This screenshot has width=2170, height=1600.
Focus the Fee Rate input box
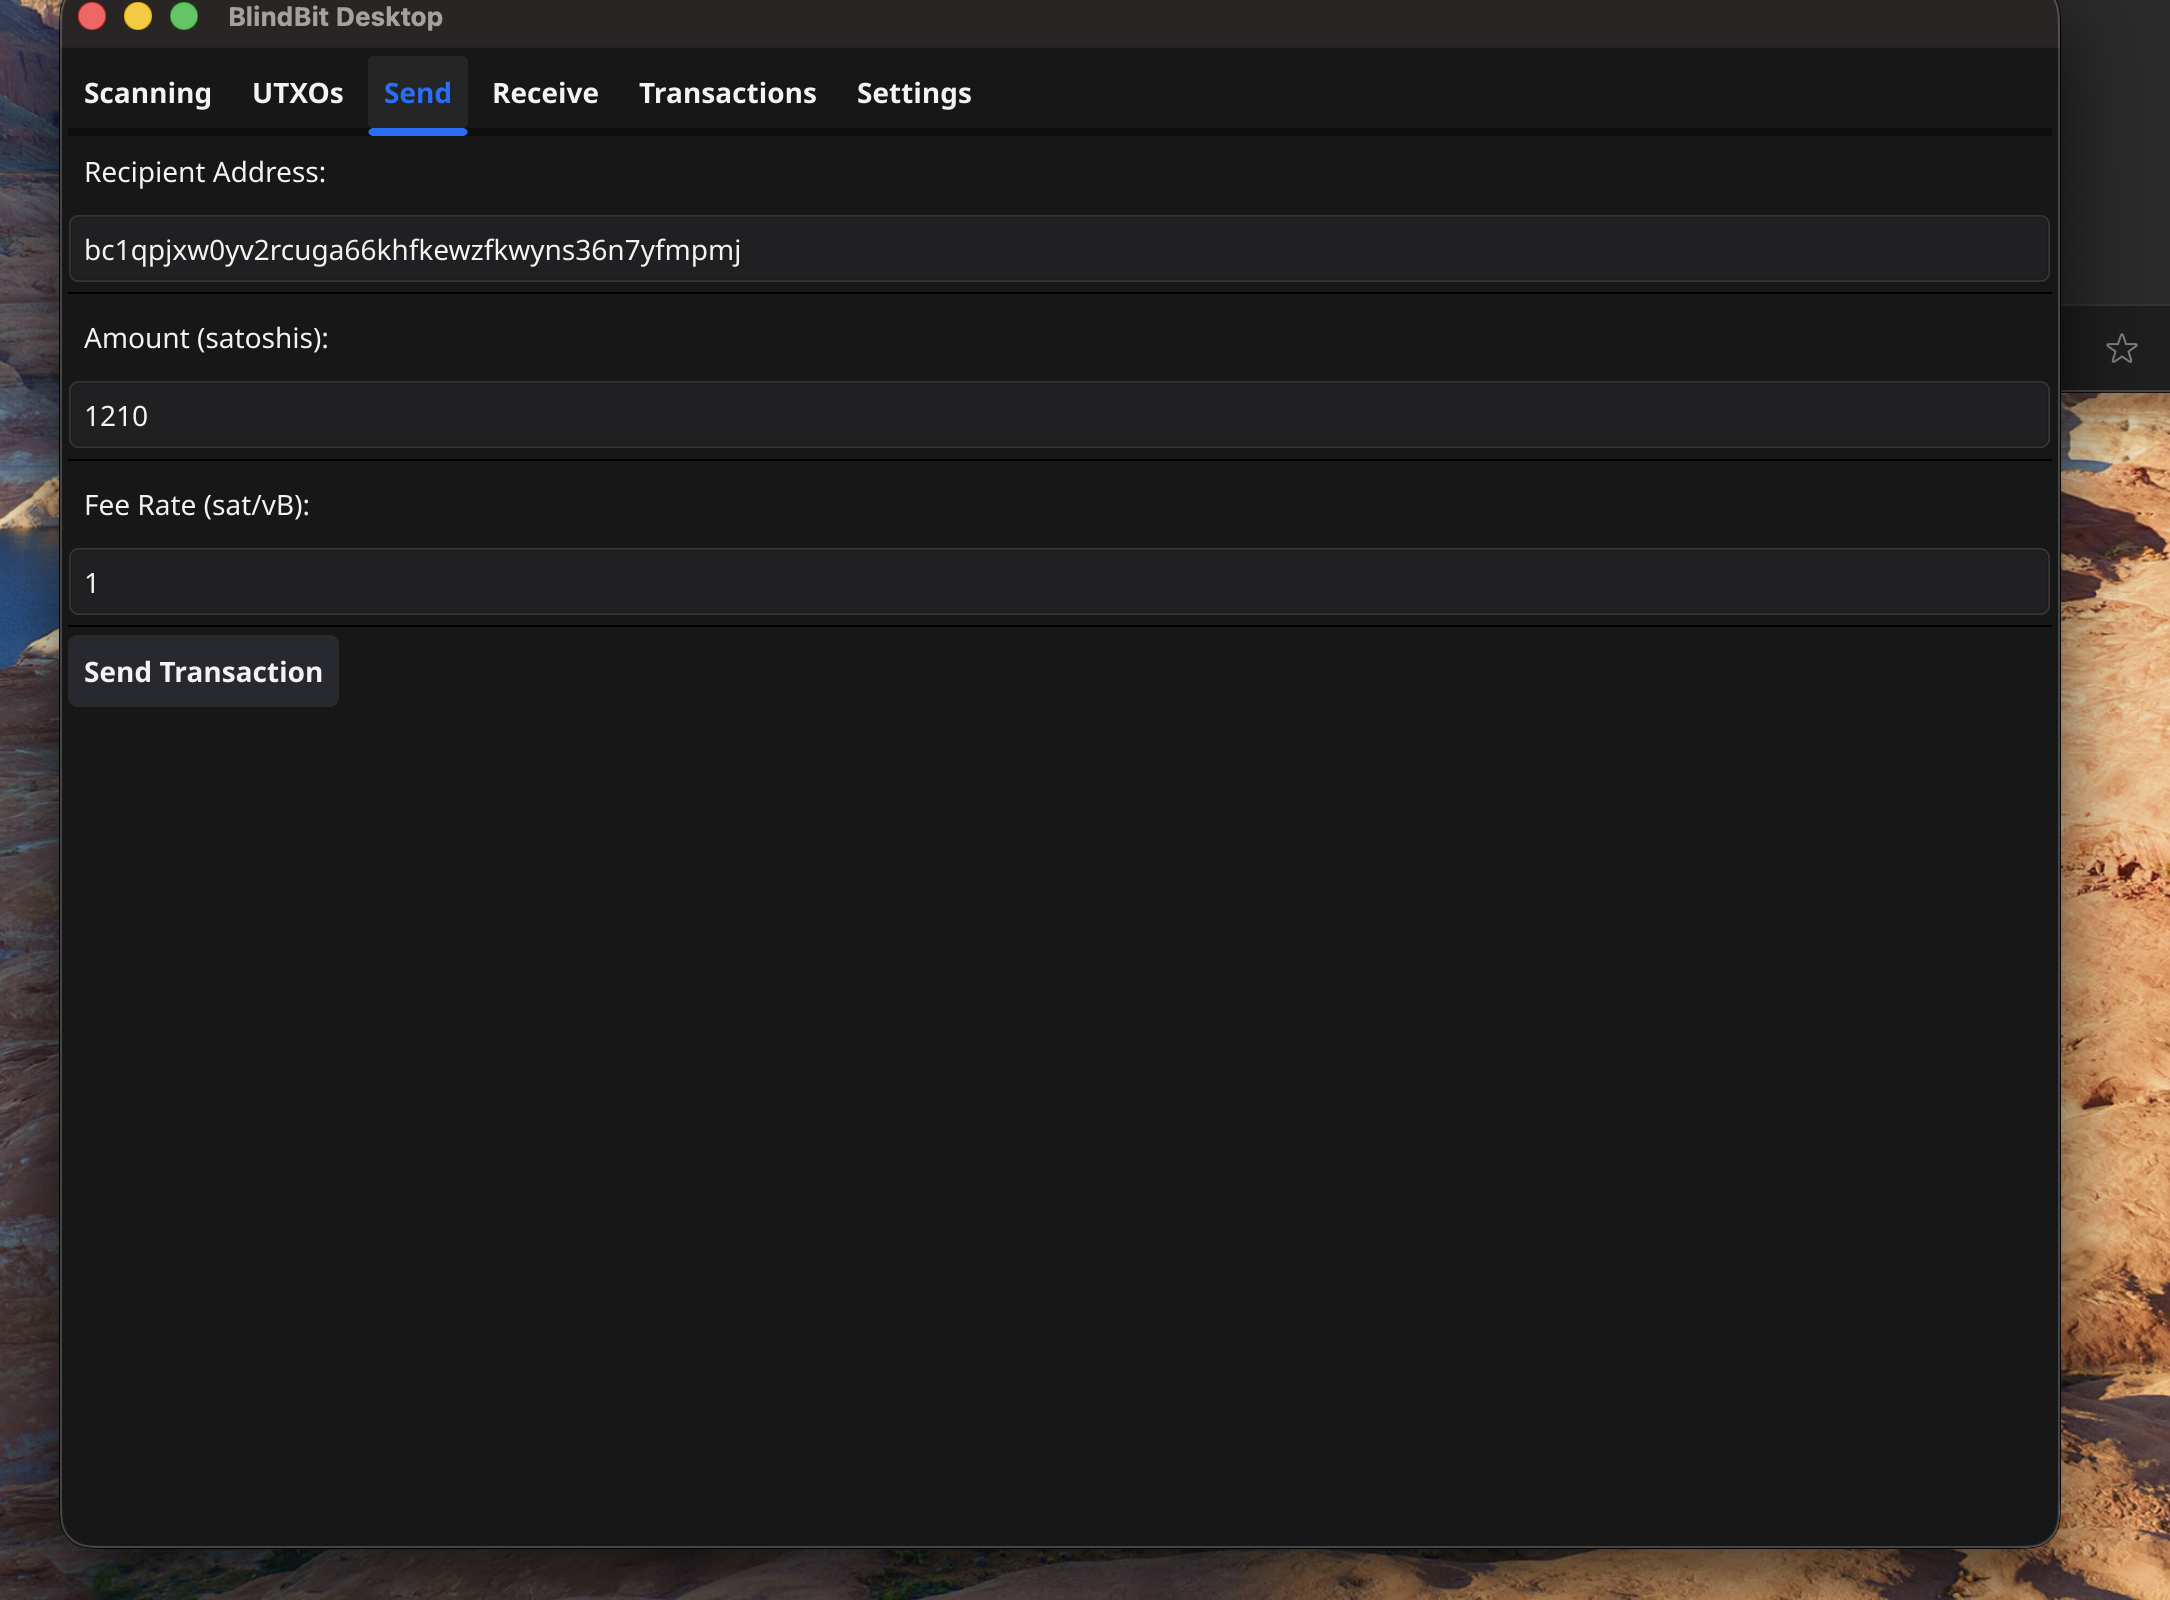coord(1058,582)
